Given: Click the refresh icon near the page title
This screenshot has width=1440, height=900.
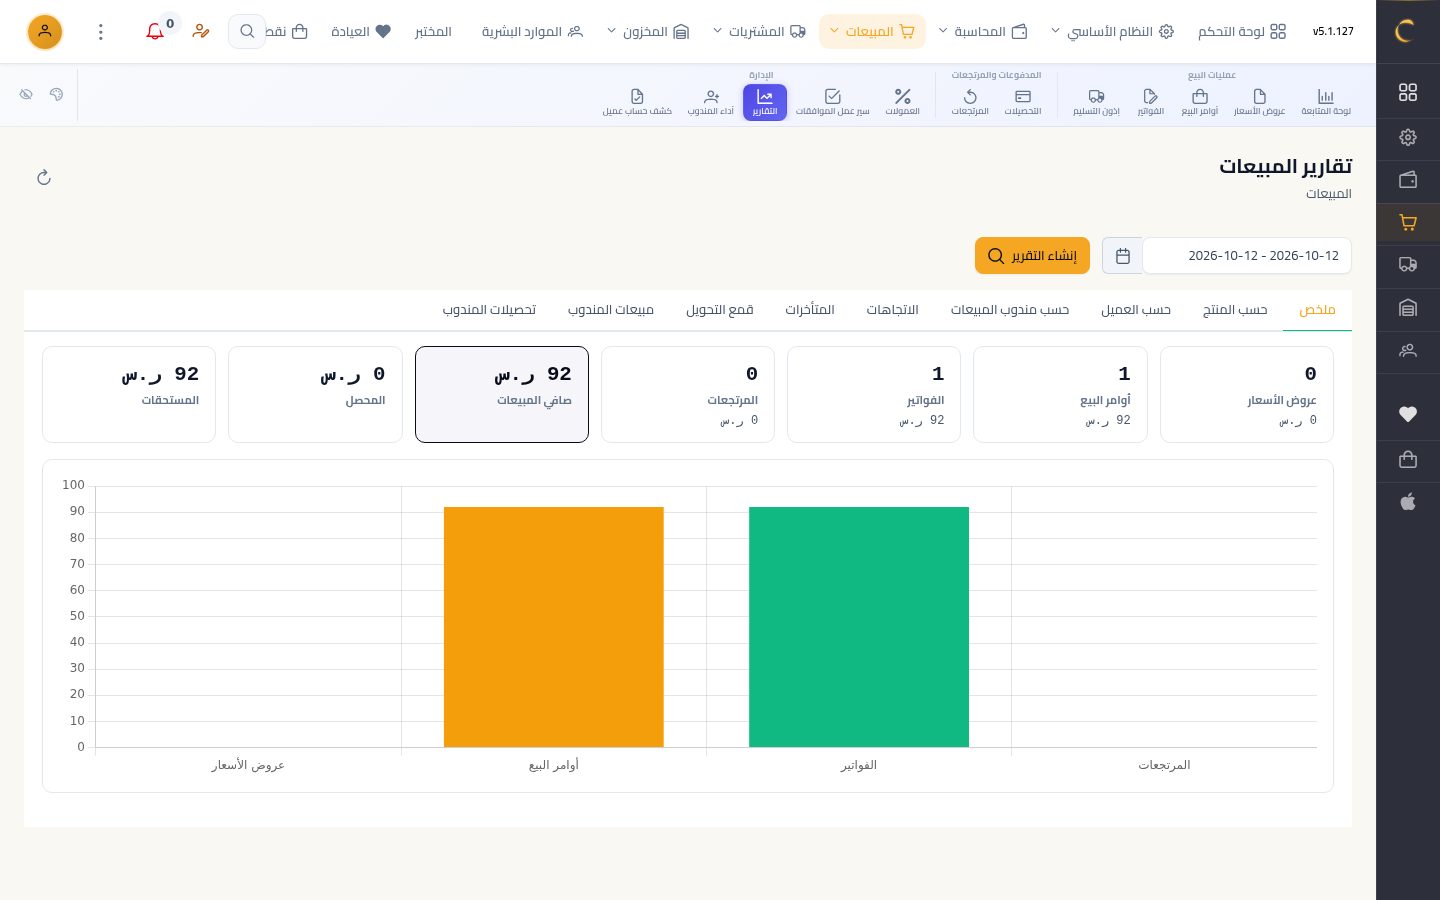Looking at the screenshot, I should (x=44, y=177).
